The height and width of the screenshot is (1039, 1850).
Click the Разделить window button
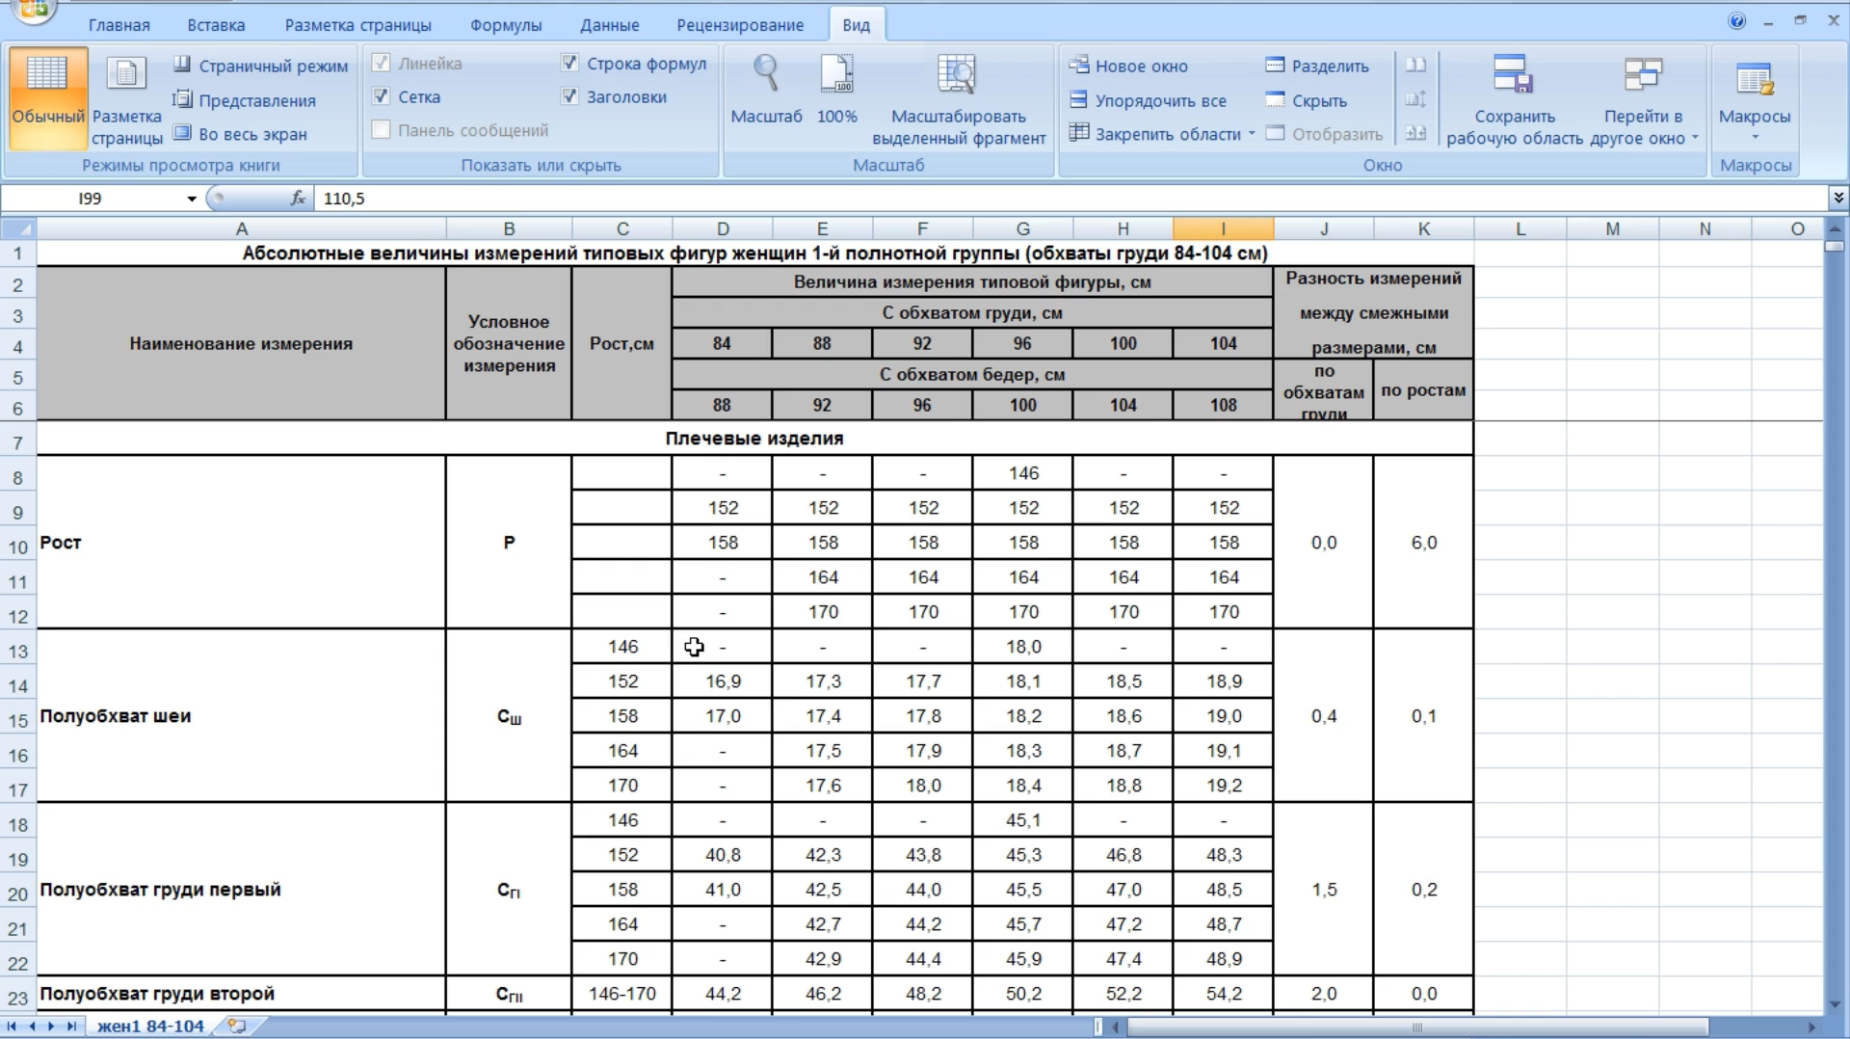pyautogui.click(x=1317, y=66)
